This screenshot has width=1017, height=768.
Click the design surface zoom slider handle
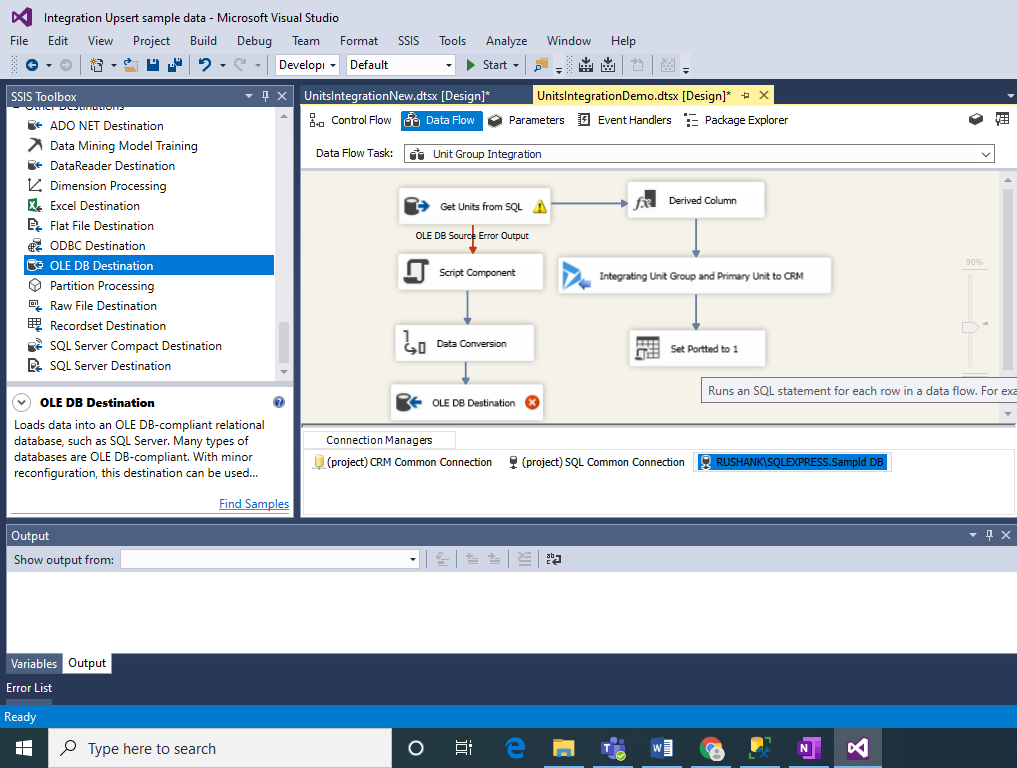coord(970,327)
